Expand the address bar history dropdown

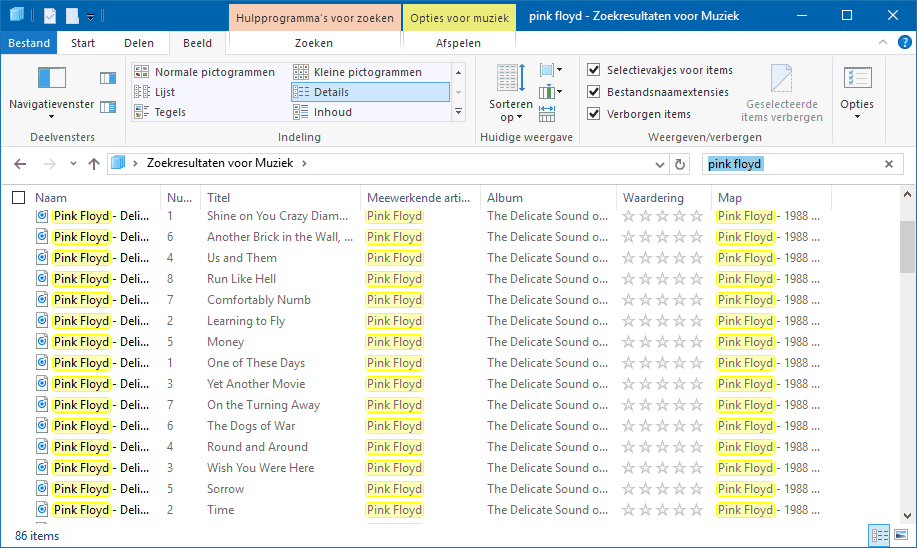660,164
